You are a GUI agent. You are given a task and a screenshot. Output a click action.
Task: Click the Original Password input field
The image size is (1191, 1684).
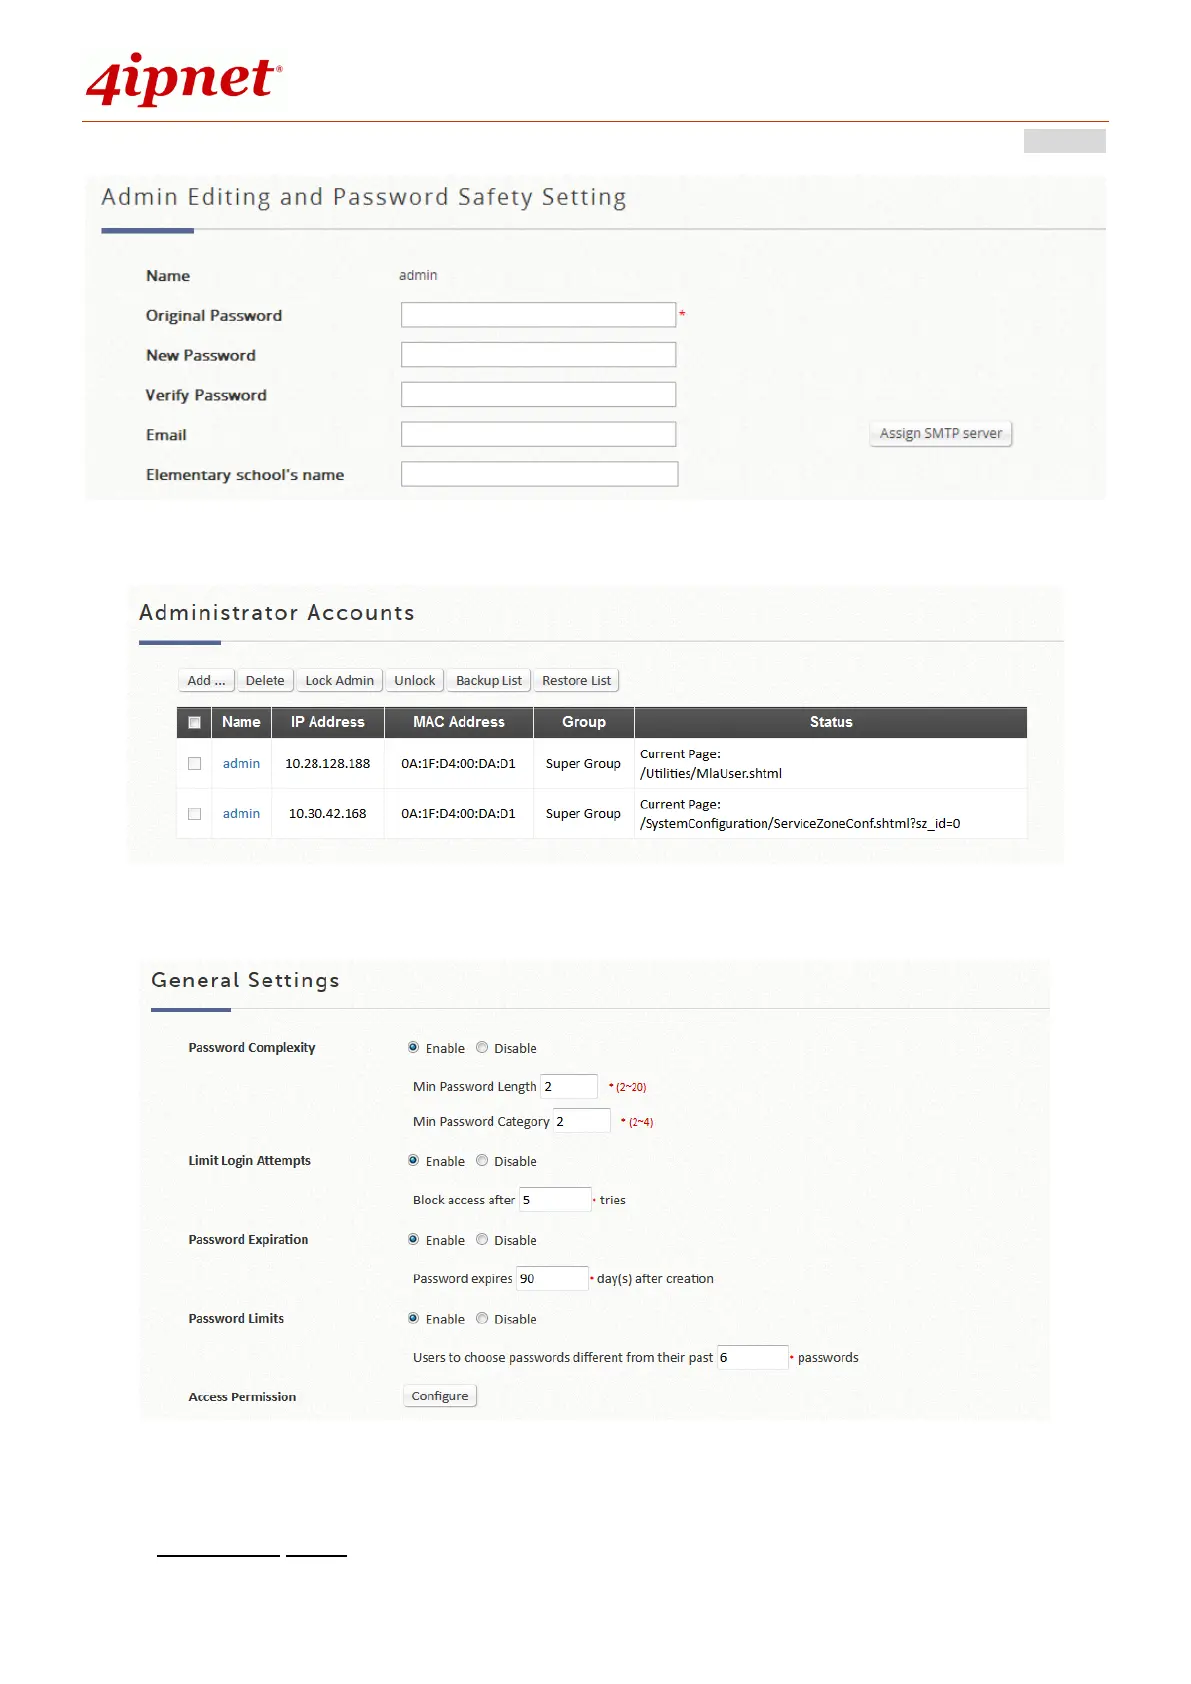click(538, 315)
